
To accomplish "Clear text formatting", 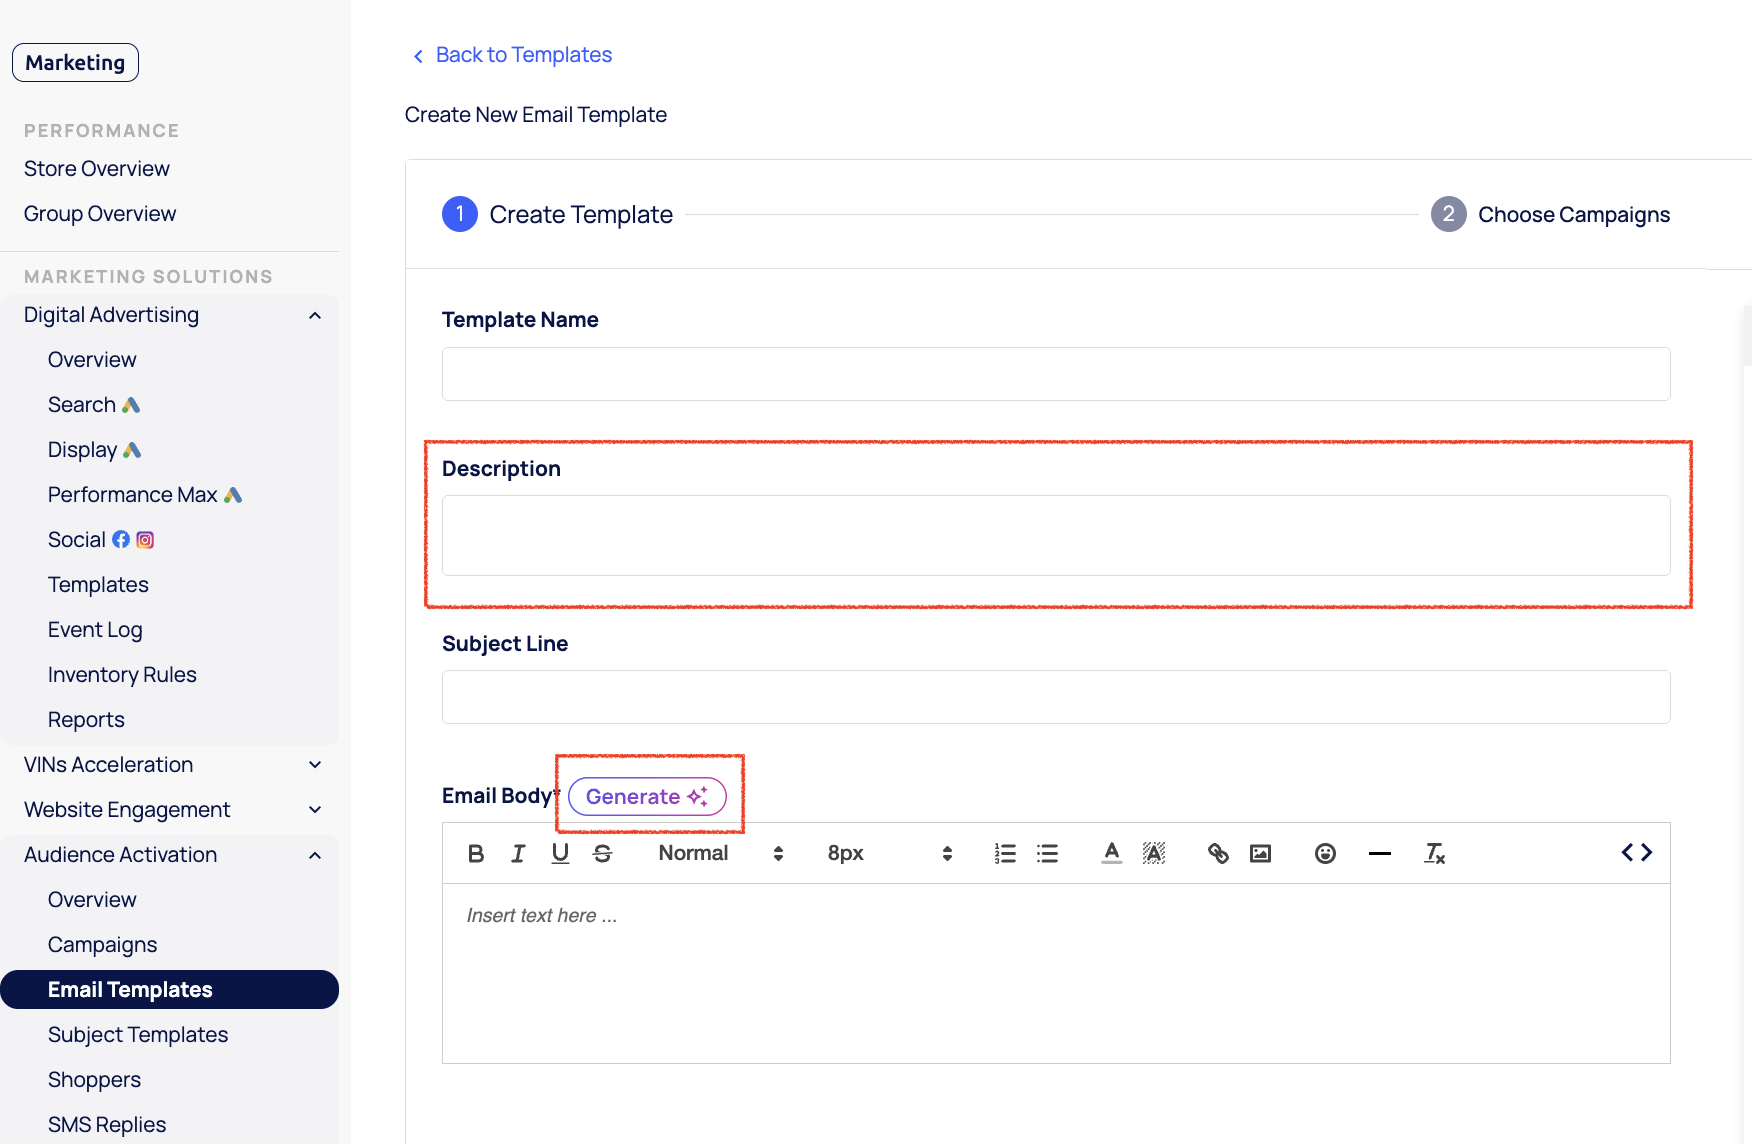I will pyautogui.click(x=1434, y=853).
